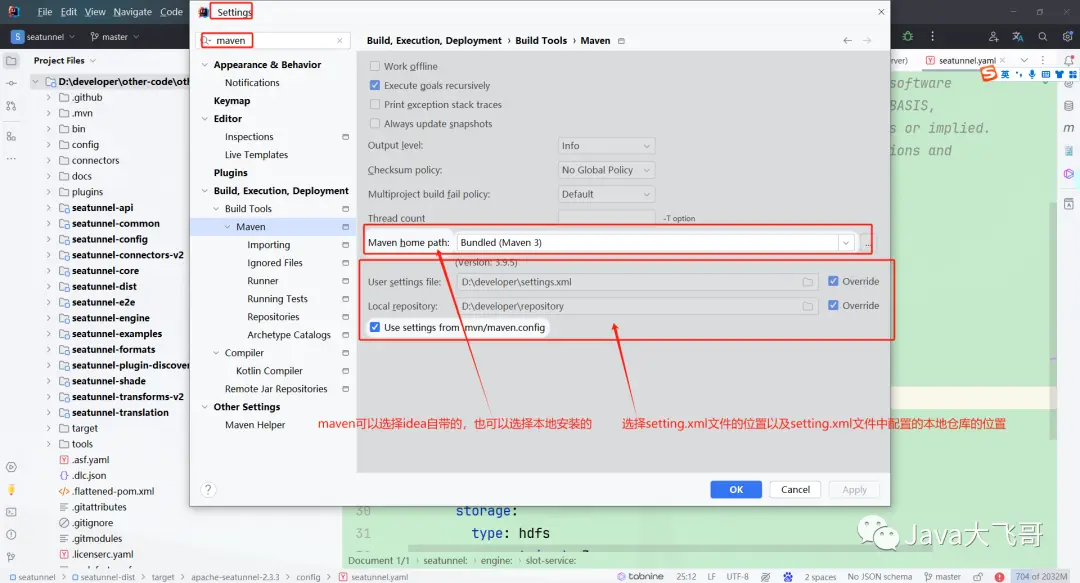Click the Thread count input field
Image resolution: width=1080 pixels, height=583 pixels.
606,218
